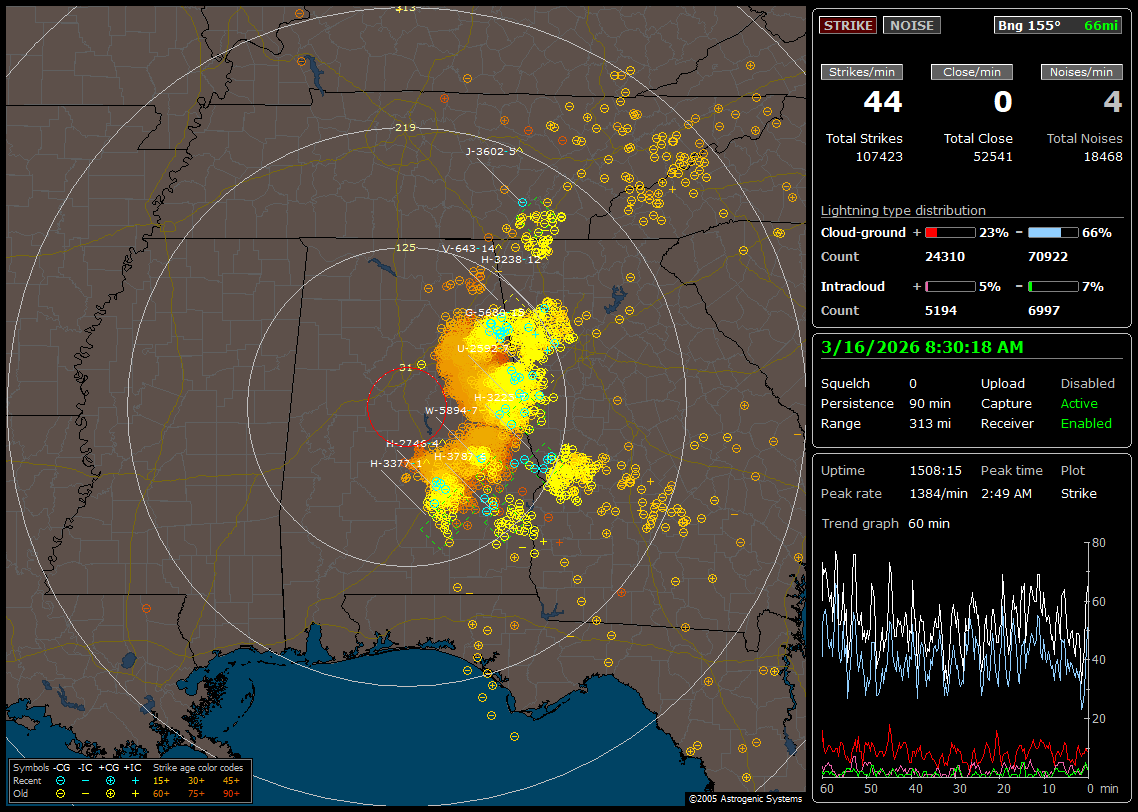Screen dimensions: 1138x812
Task: Toggle the NOISE indicator button
Action: pyautogui.click(x=911, y=25)
